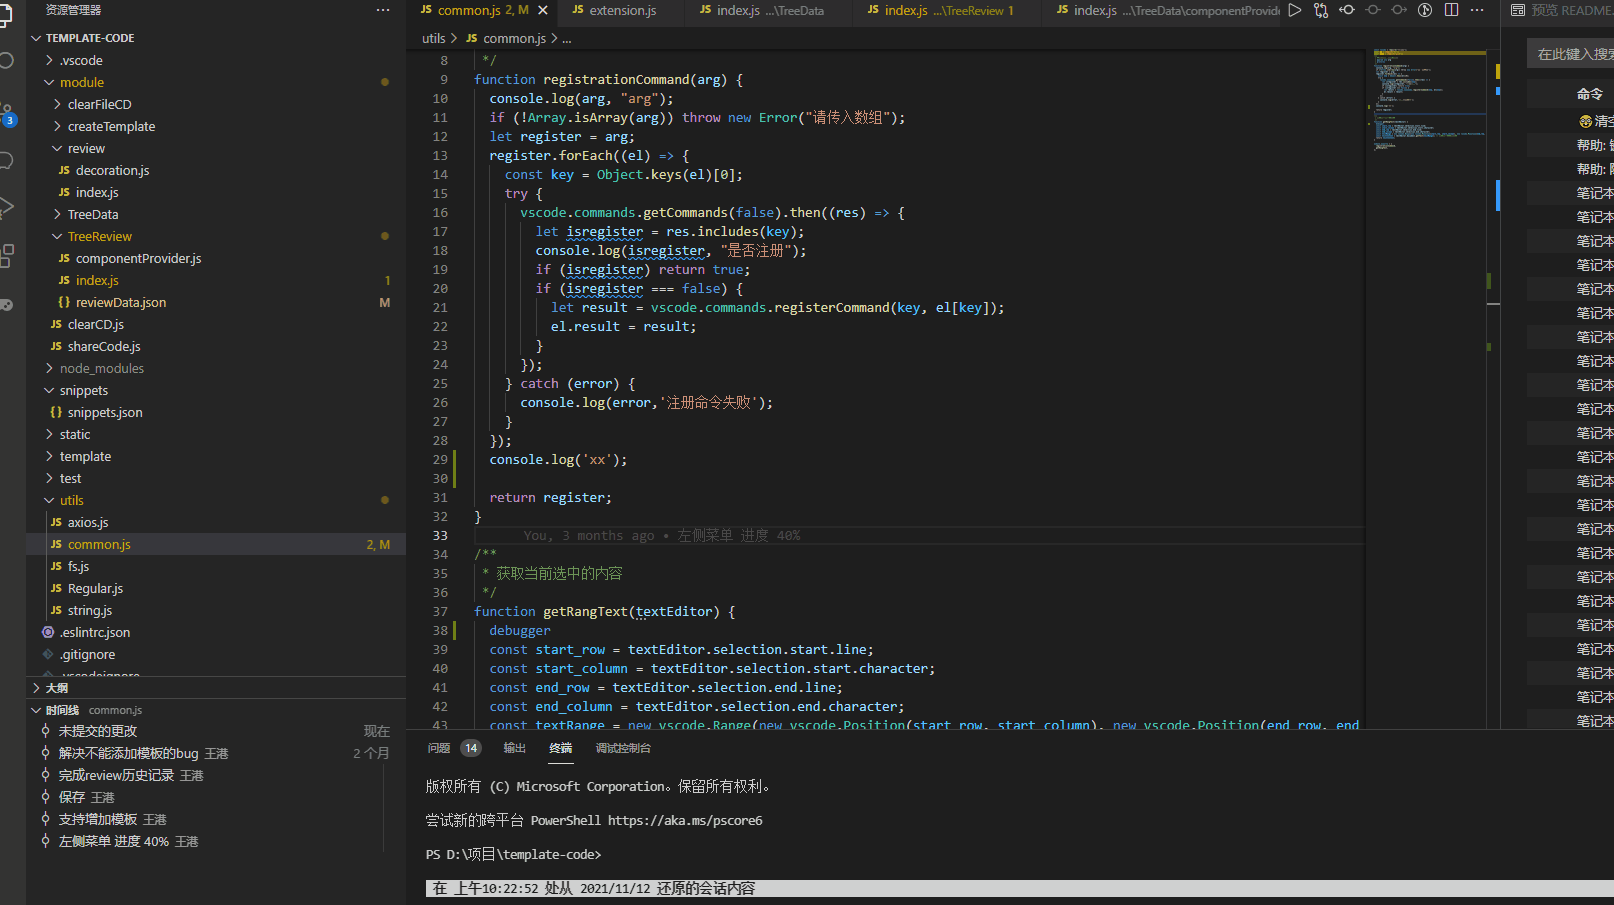Collapse the module folder
Screen dimensions: 1614x905
[49, 82]
